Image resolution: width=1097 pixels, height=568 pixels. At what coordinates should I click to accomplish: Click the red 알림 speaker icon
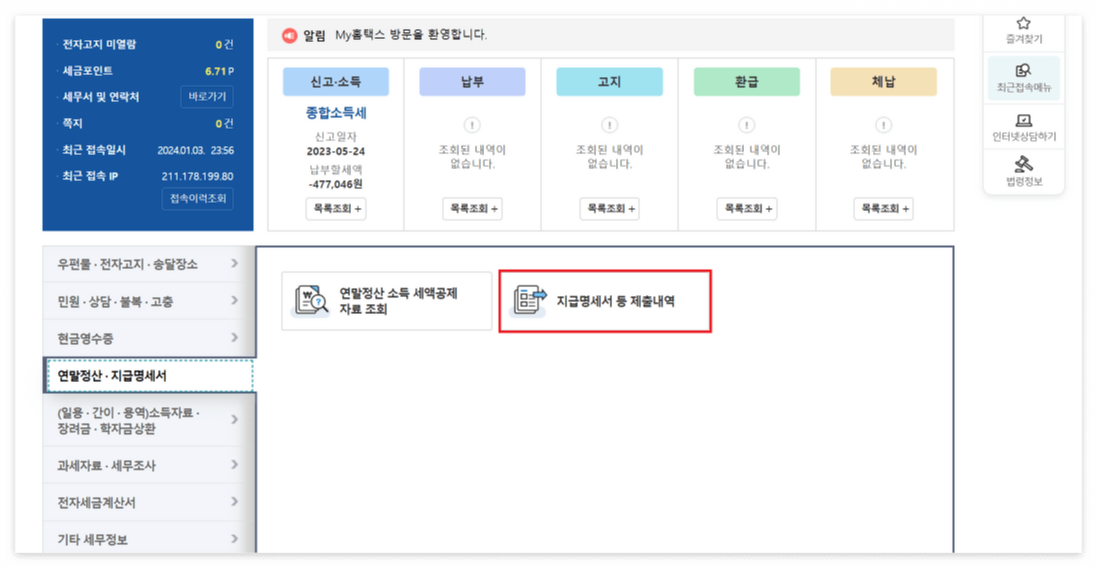[290, 35]
